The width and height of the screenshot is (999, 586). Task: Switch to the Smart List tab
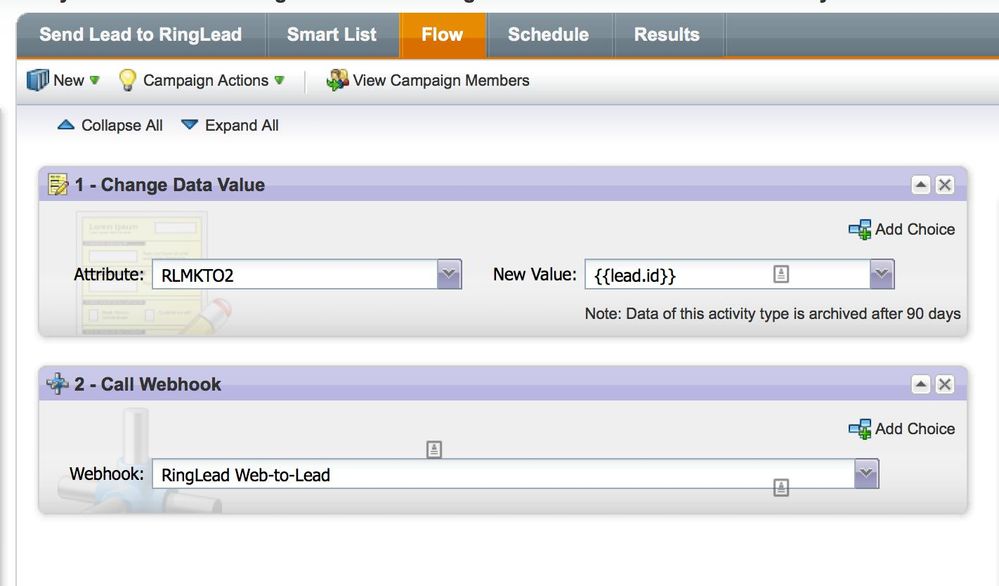[332, 35]
